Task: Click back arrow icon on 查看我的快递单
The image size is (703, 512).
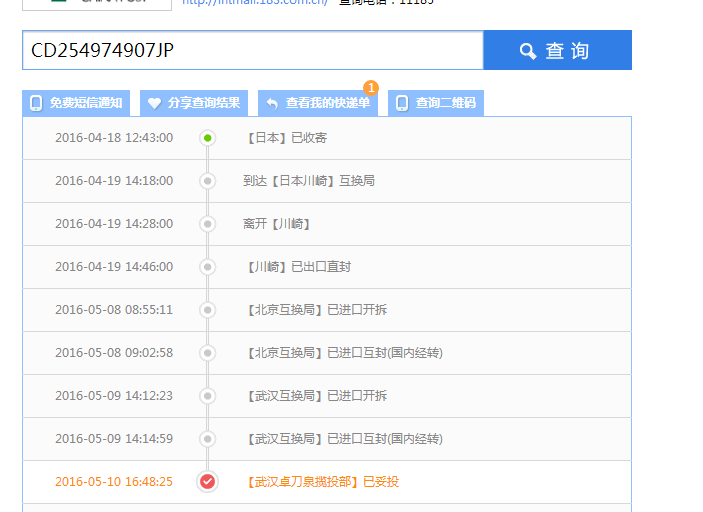Action: pos(272,104)
